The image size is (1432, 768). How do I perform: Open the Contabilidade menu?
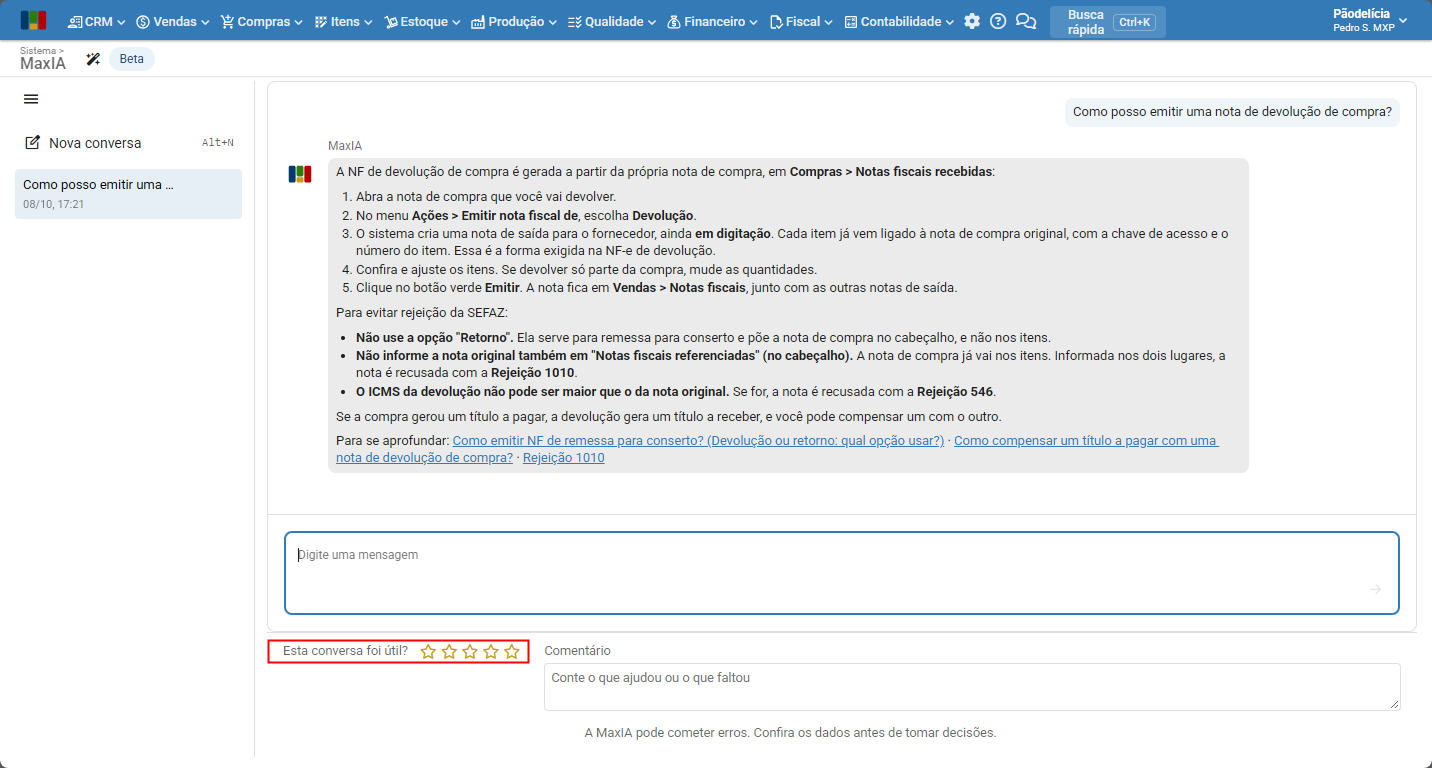[899, 21]
